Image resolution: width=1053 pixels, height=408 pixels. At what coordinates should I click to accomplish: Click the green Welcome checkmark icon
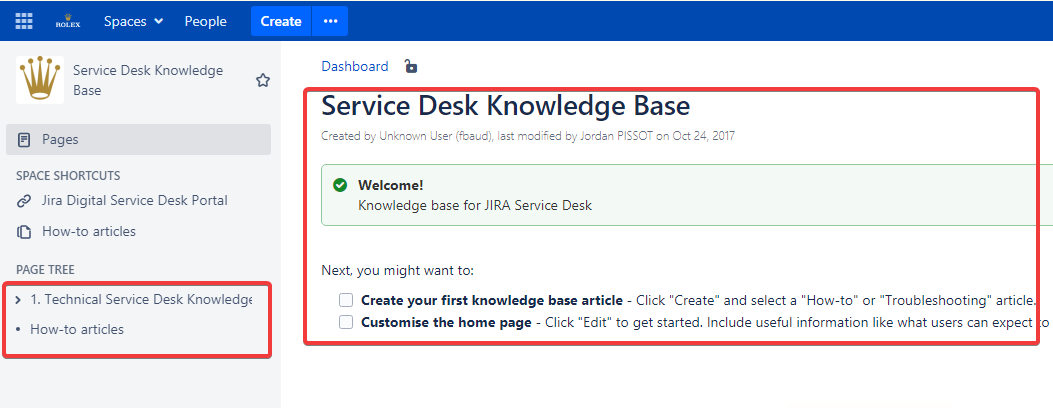point(340,185)
